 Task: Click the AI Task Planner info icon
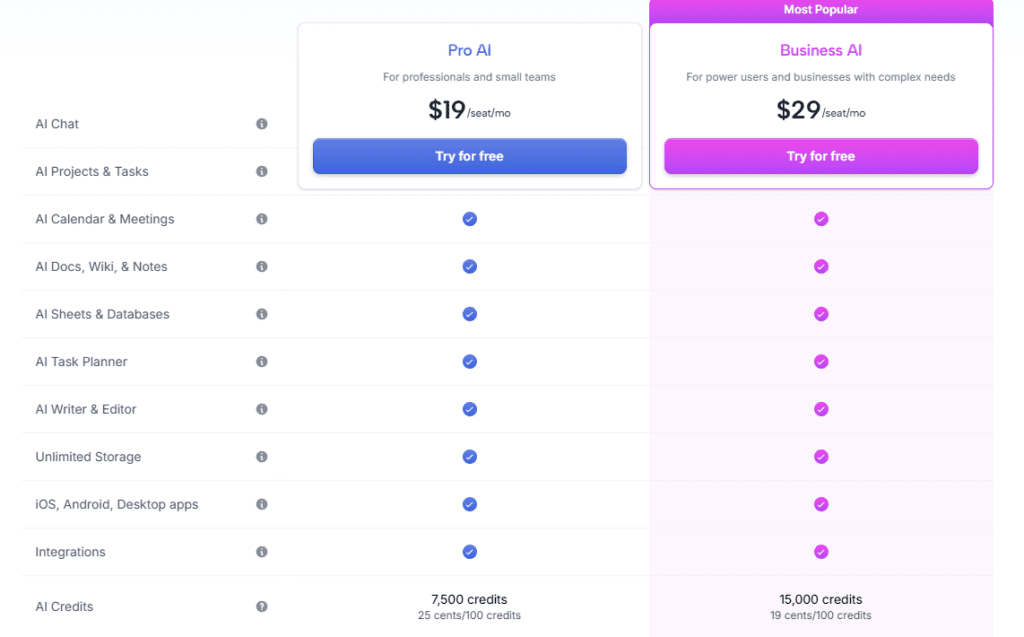coord(261,361)
